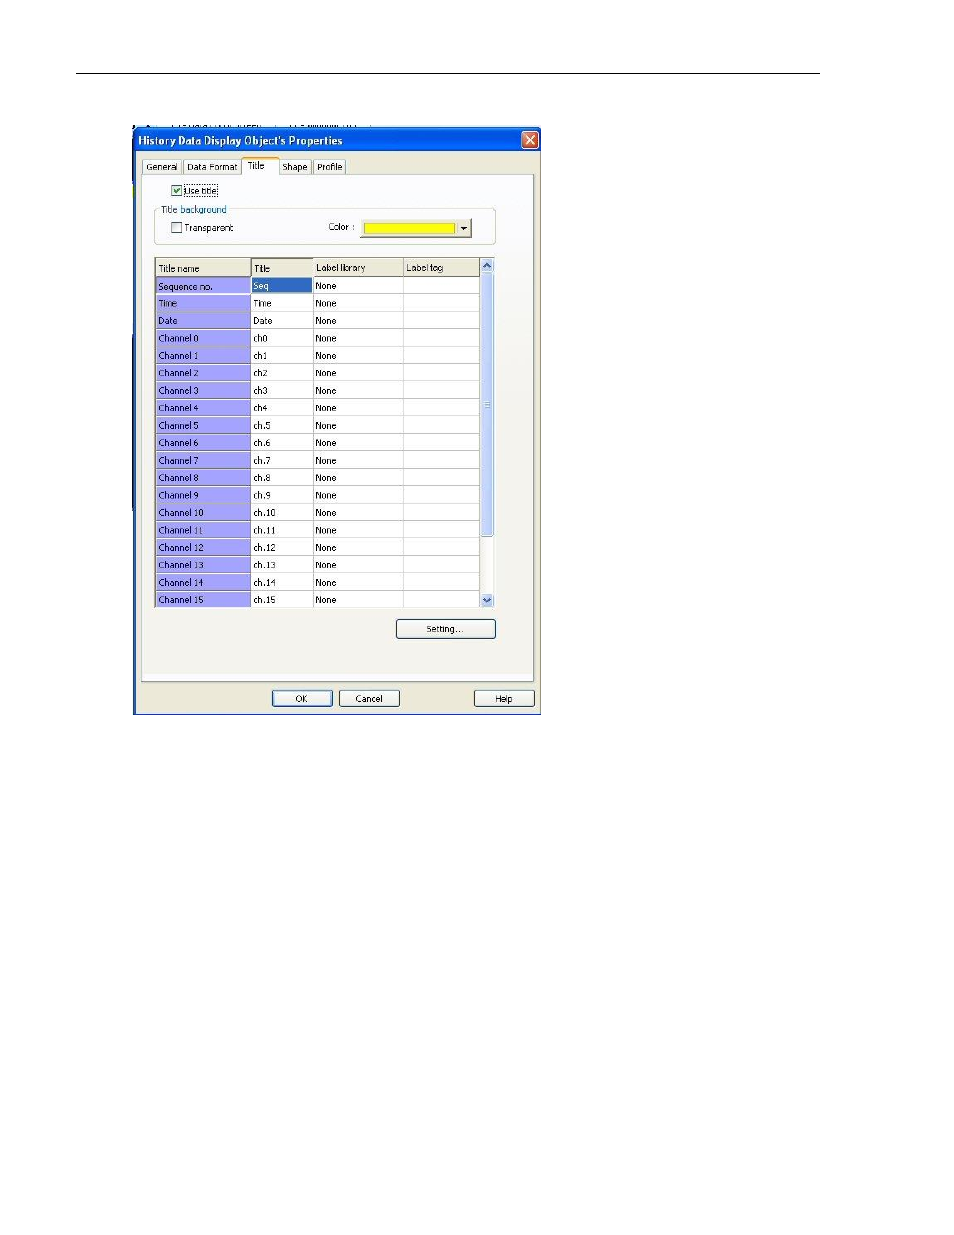Select the Channel 0 row

pyautogui.click(x=203, y=338)
